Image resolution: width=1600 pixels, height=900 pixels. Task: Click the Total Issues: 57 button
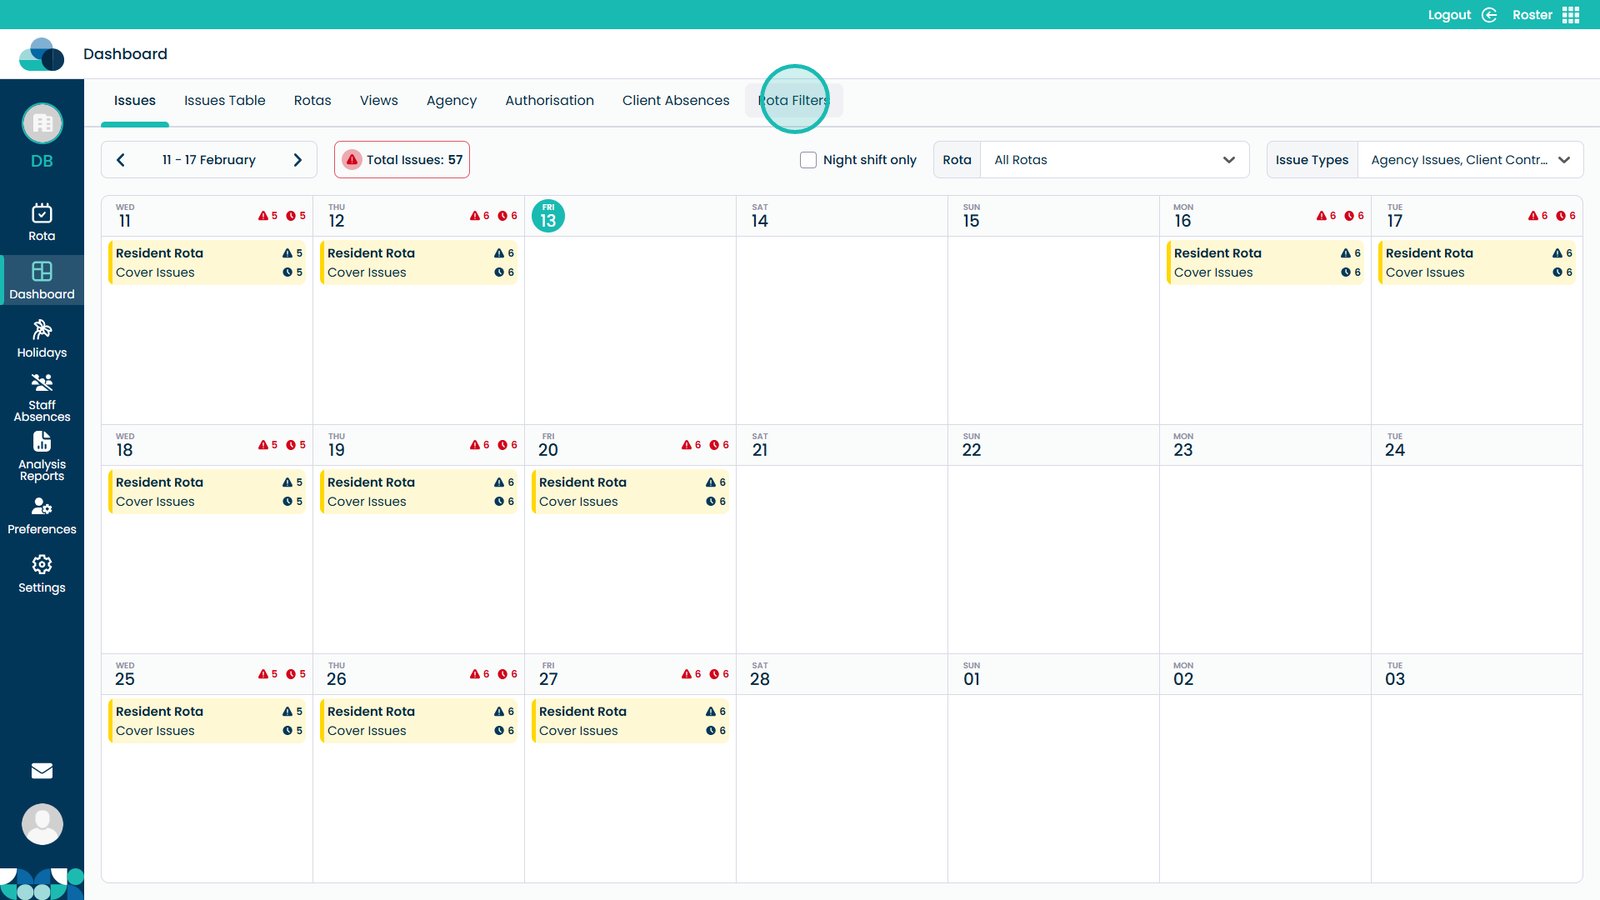[x=402, y=160]
